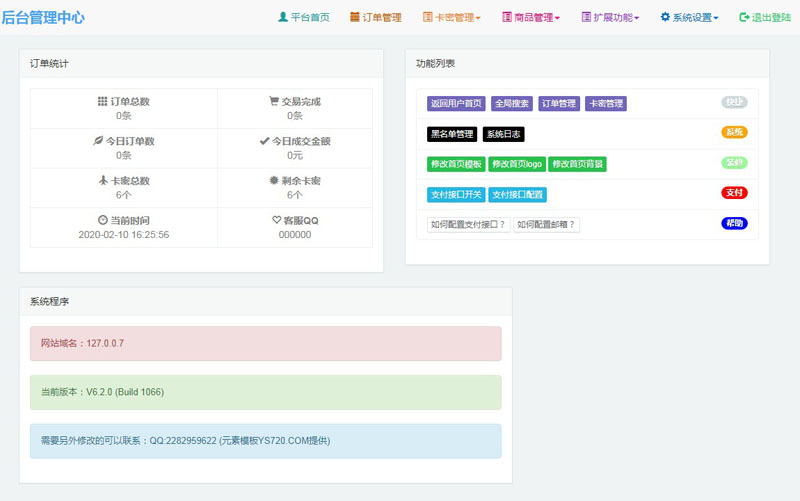Viewport: 800px width, 501px height.
Task: Open 黑名单管理
Action: [x=452, y=134]
